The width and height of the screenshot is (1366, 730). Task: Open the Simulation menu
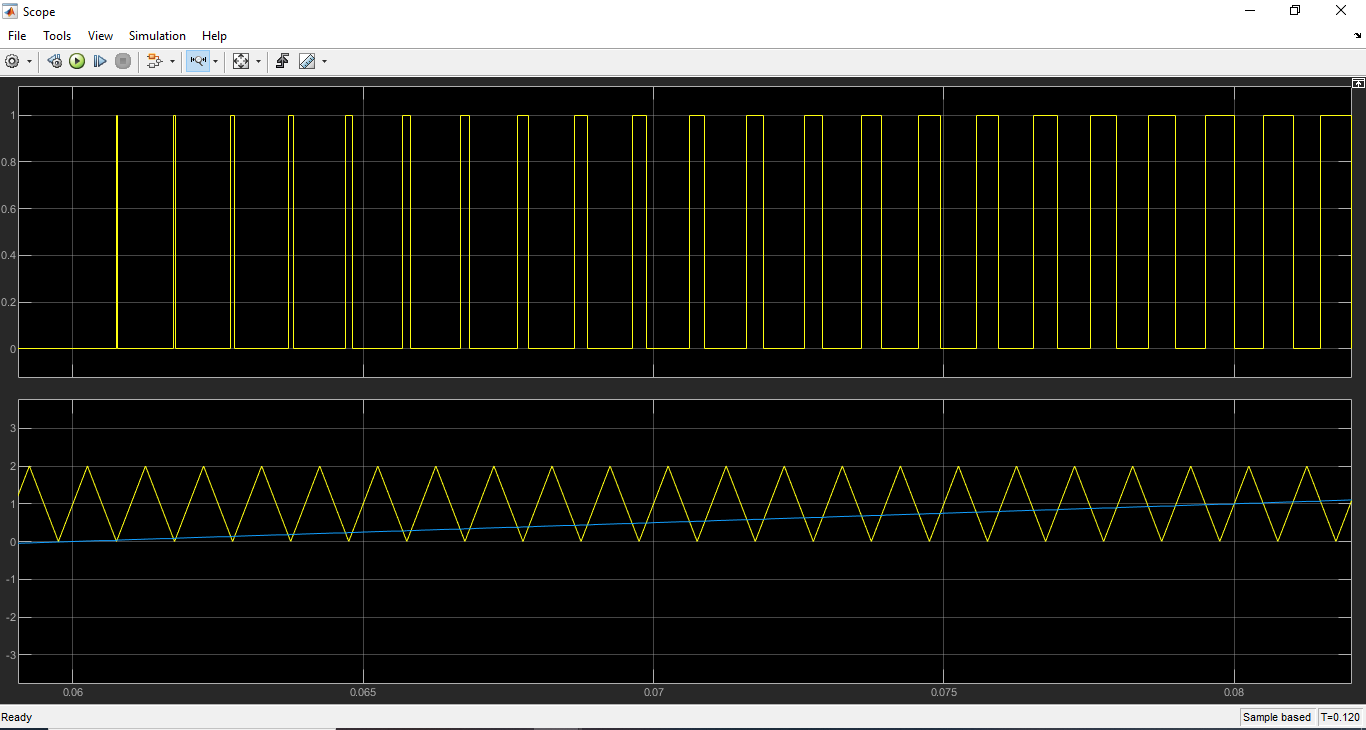point(157,35)
